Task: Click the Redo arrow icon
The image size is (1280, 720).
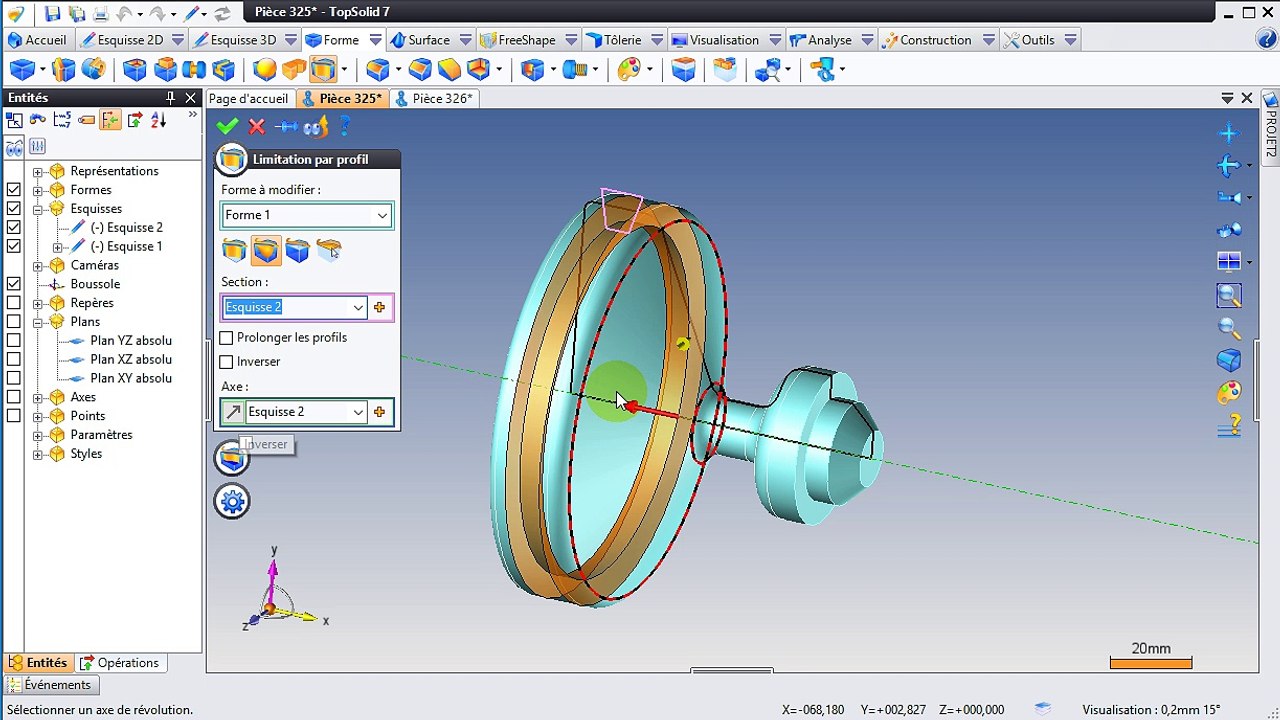Action: (x=158, y=13)
